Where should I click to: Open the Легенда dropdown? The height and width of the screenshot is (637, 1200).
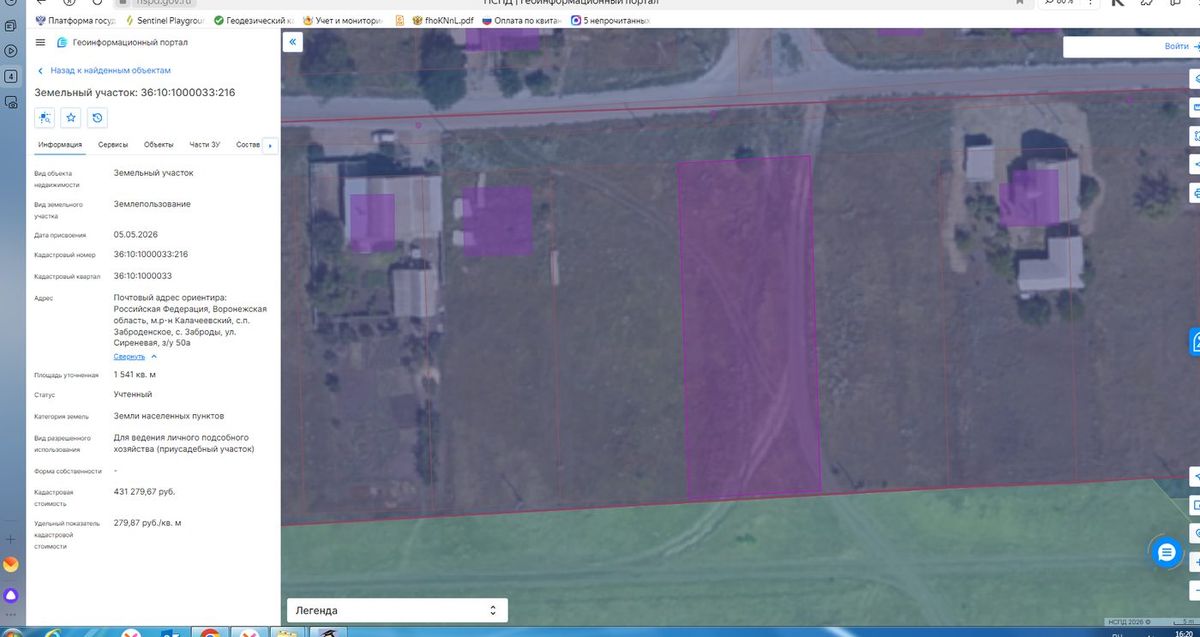point(397,610)
